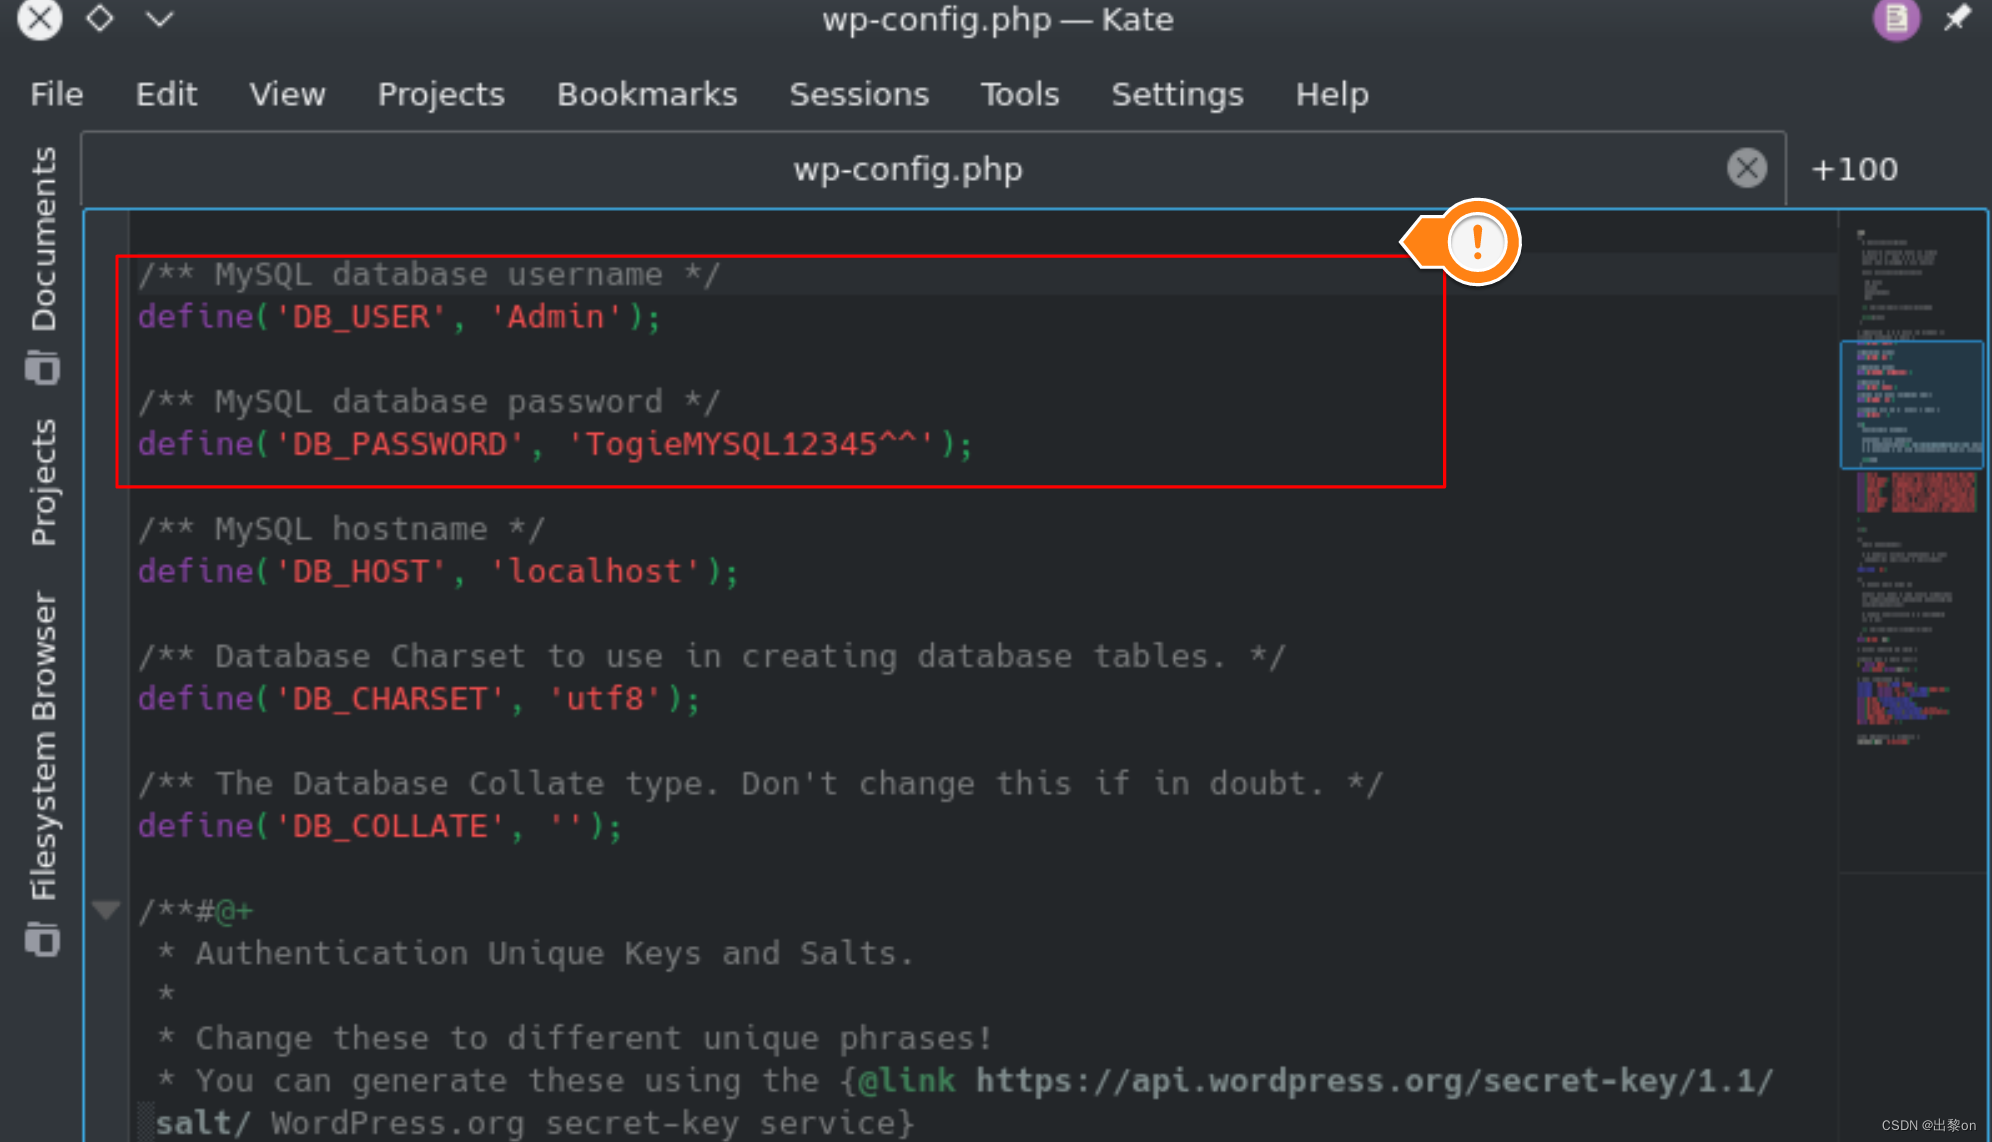Click the multicolored lower section of the minimap
Screen dimensions: 1992x1142
(1902, 700)
